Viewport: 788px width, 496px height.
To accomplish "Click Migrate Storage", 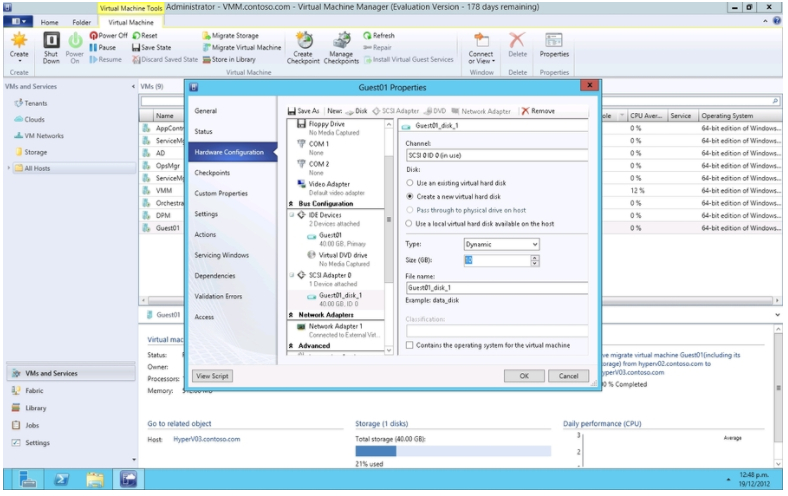I will pos(230,36).
